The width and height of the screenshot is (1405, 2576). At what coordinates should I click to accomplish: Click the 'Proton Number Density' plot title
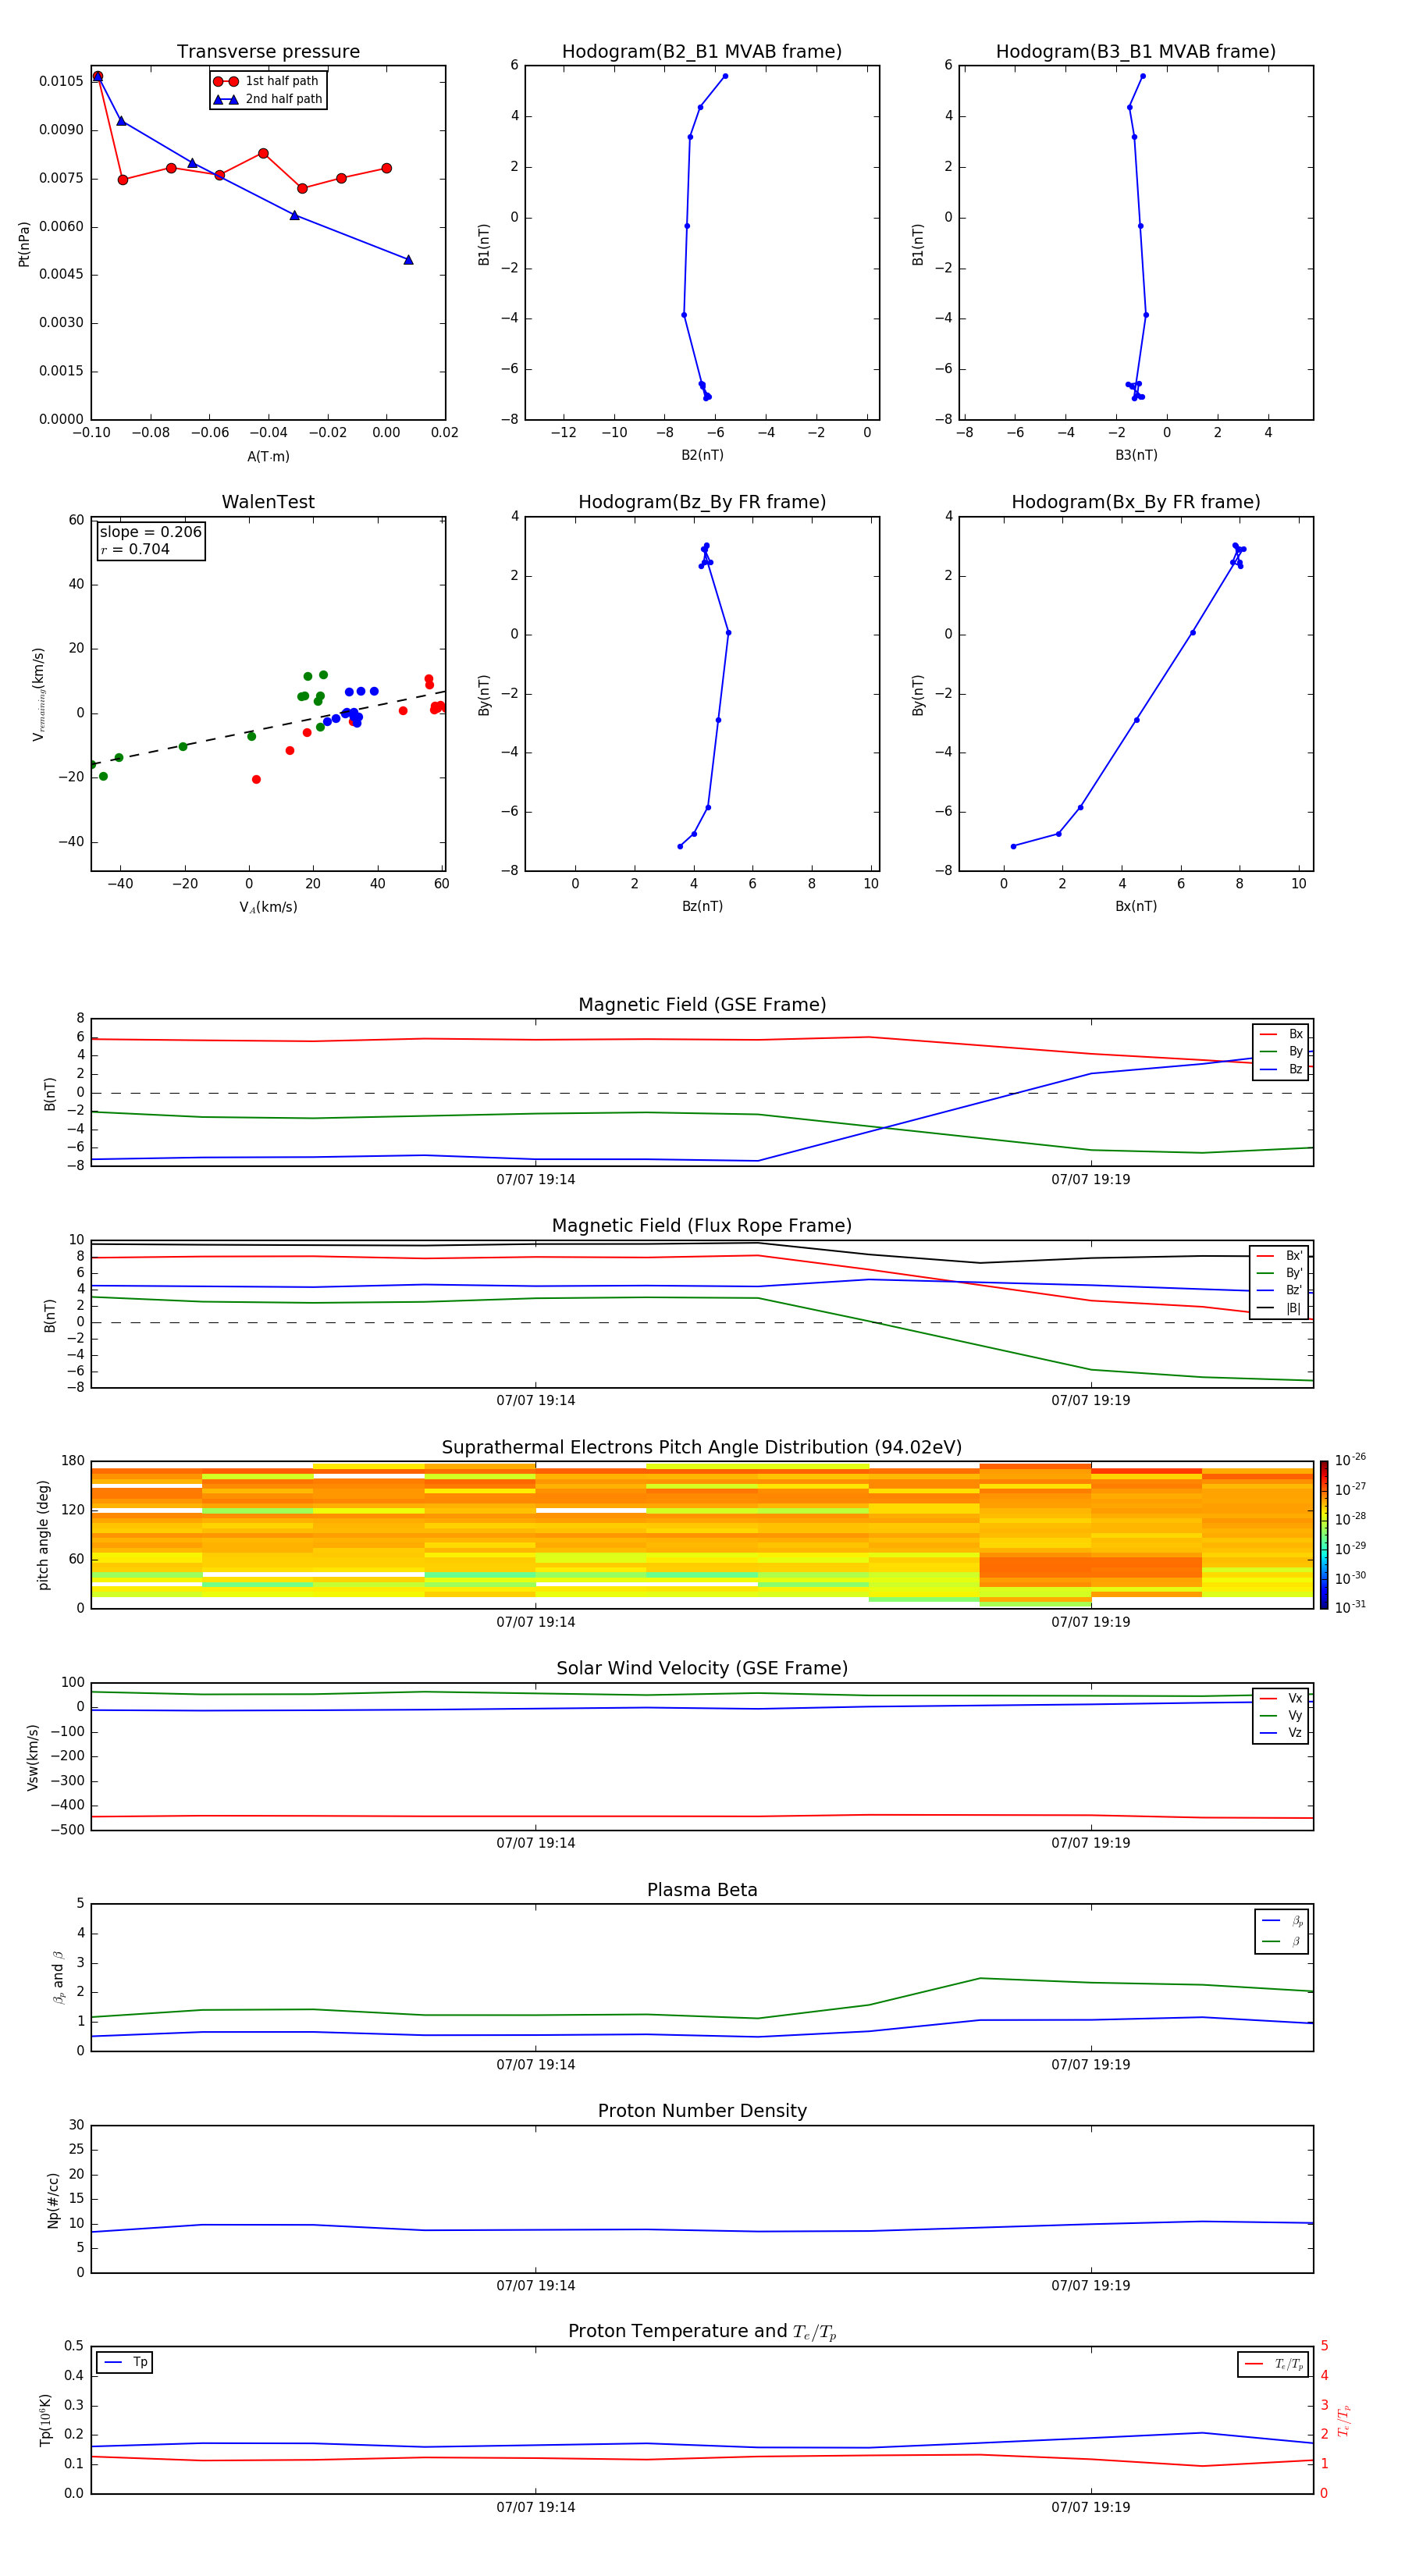tap(702, 2111)
